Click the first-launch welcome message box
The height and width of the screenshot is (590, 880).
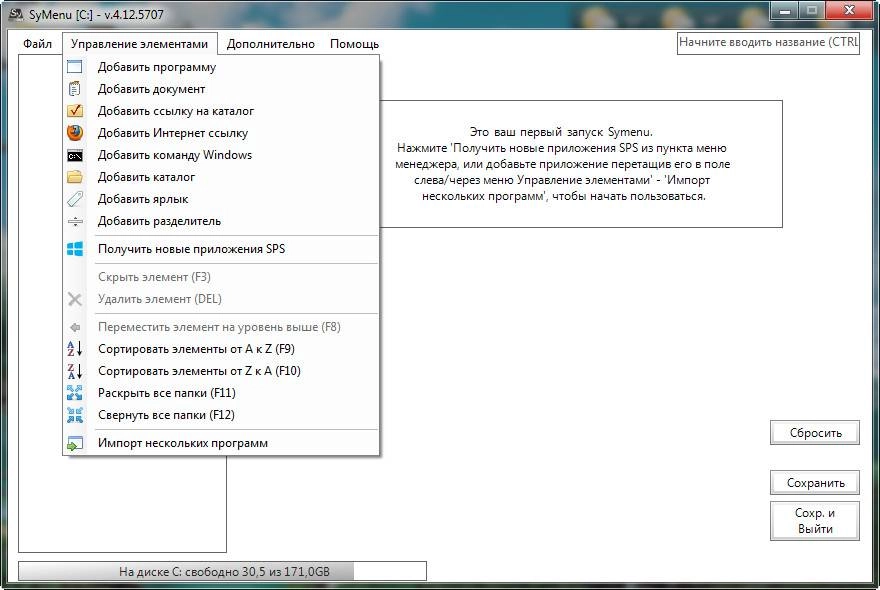click(x=581, y=164)
